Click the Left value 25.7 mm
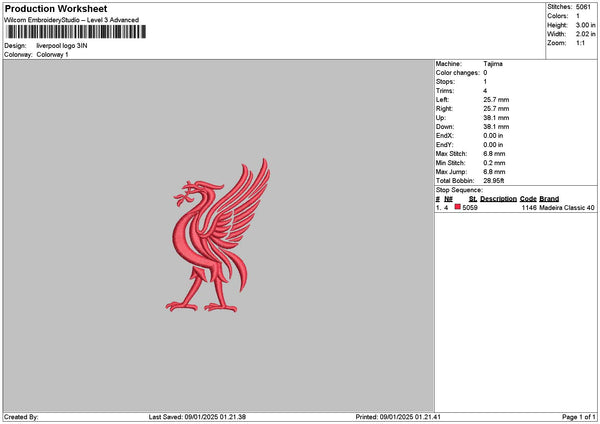Image resolution: width=600 pixels, height=424 pixels. point(496,100)
